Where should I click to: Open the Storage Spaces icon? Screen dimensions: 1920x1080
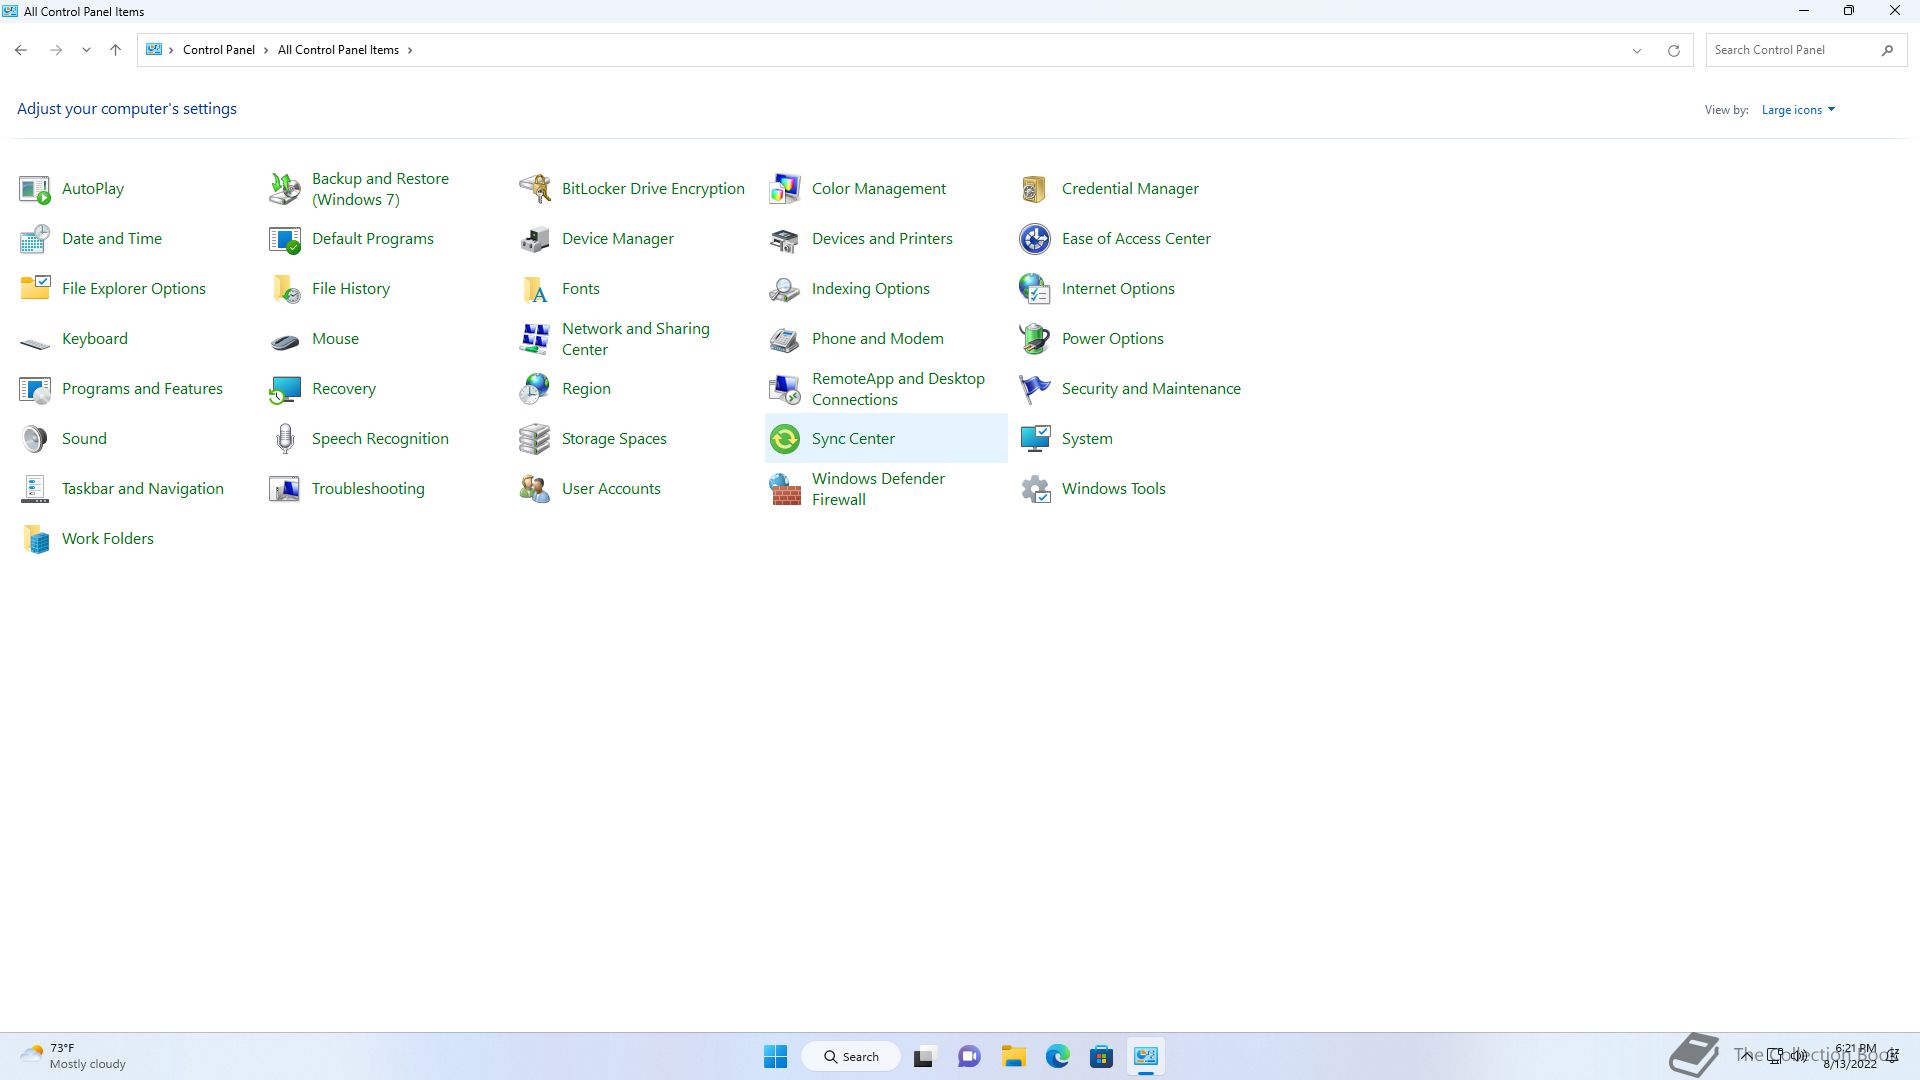pos(535,439)
